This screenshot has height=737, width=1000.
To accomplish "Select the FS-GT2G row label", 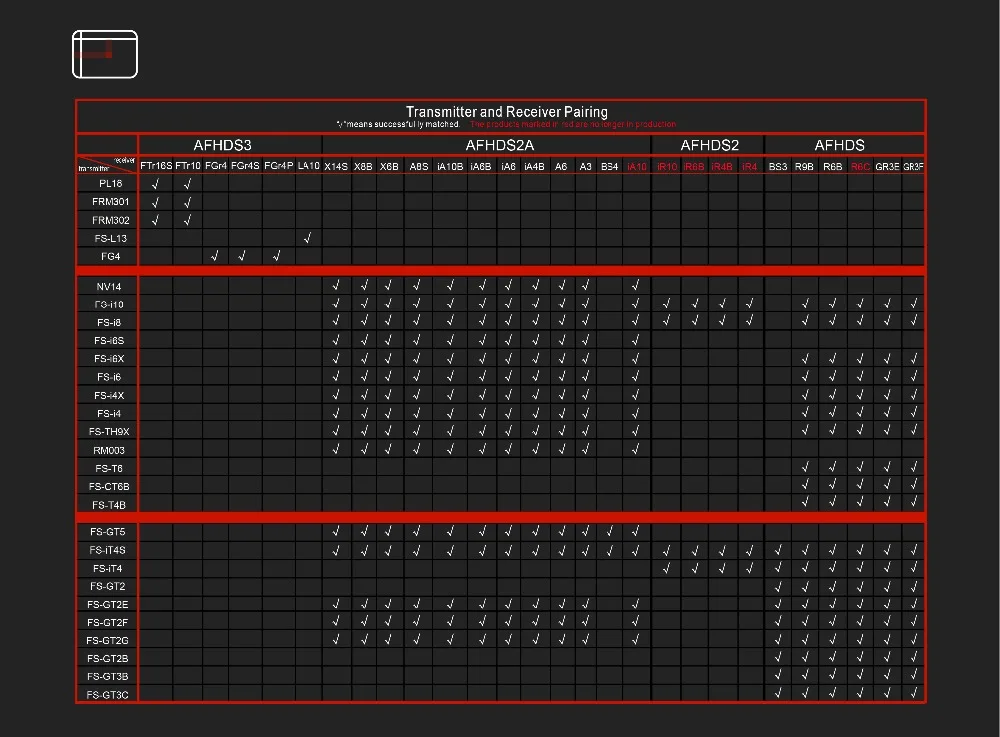I will click(x=107, y=641).
